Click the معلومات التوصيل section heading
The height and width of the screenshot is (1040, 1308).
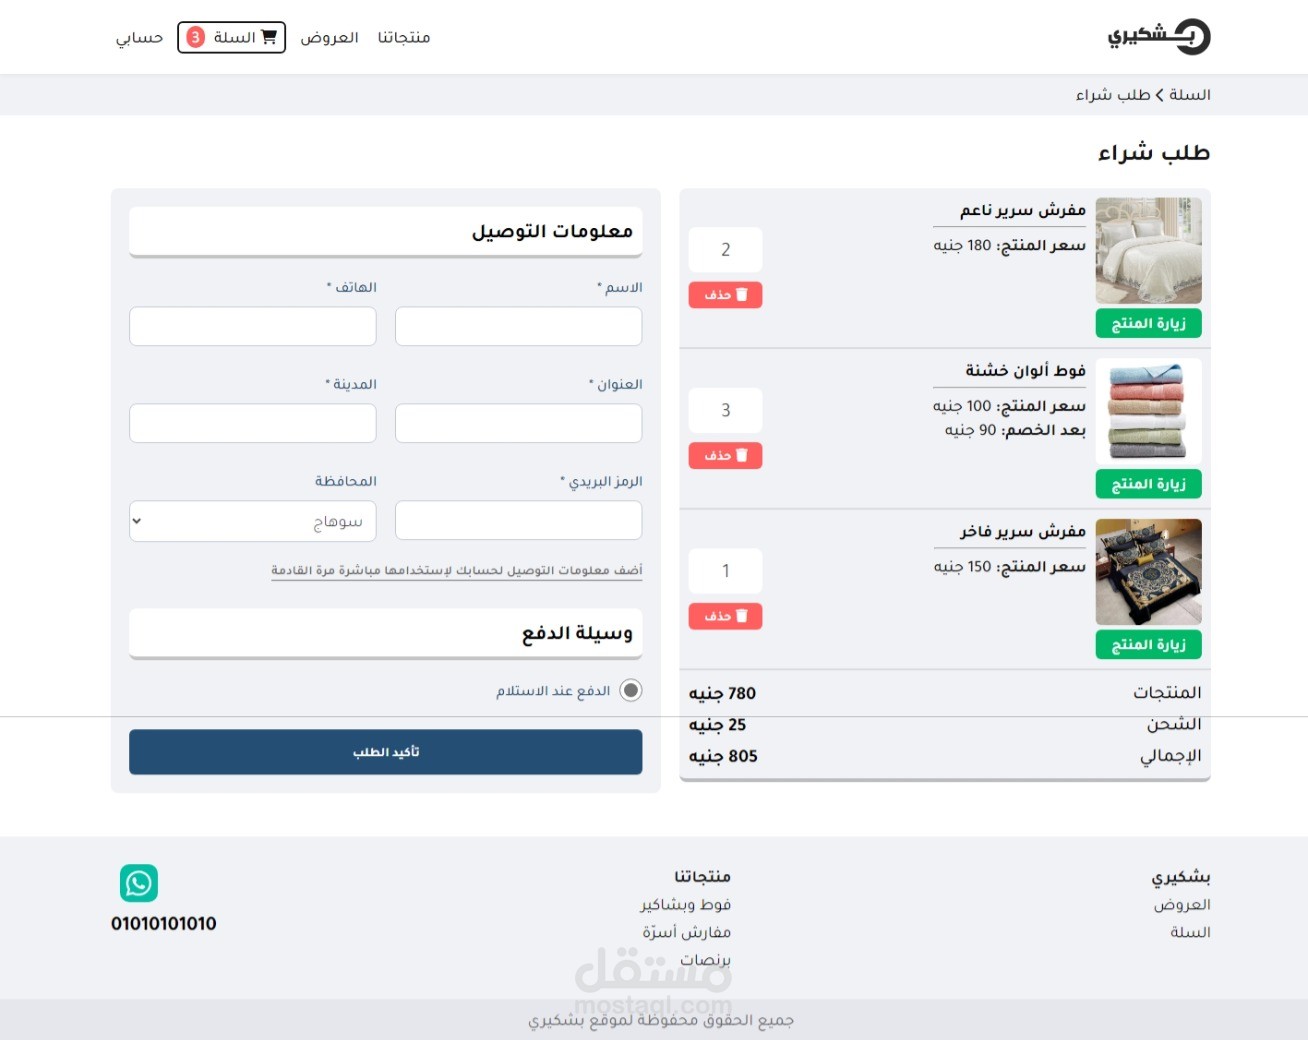[x=552, y=231]
